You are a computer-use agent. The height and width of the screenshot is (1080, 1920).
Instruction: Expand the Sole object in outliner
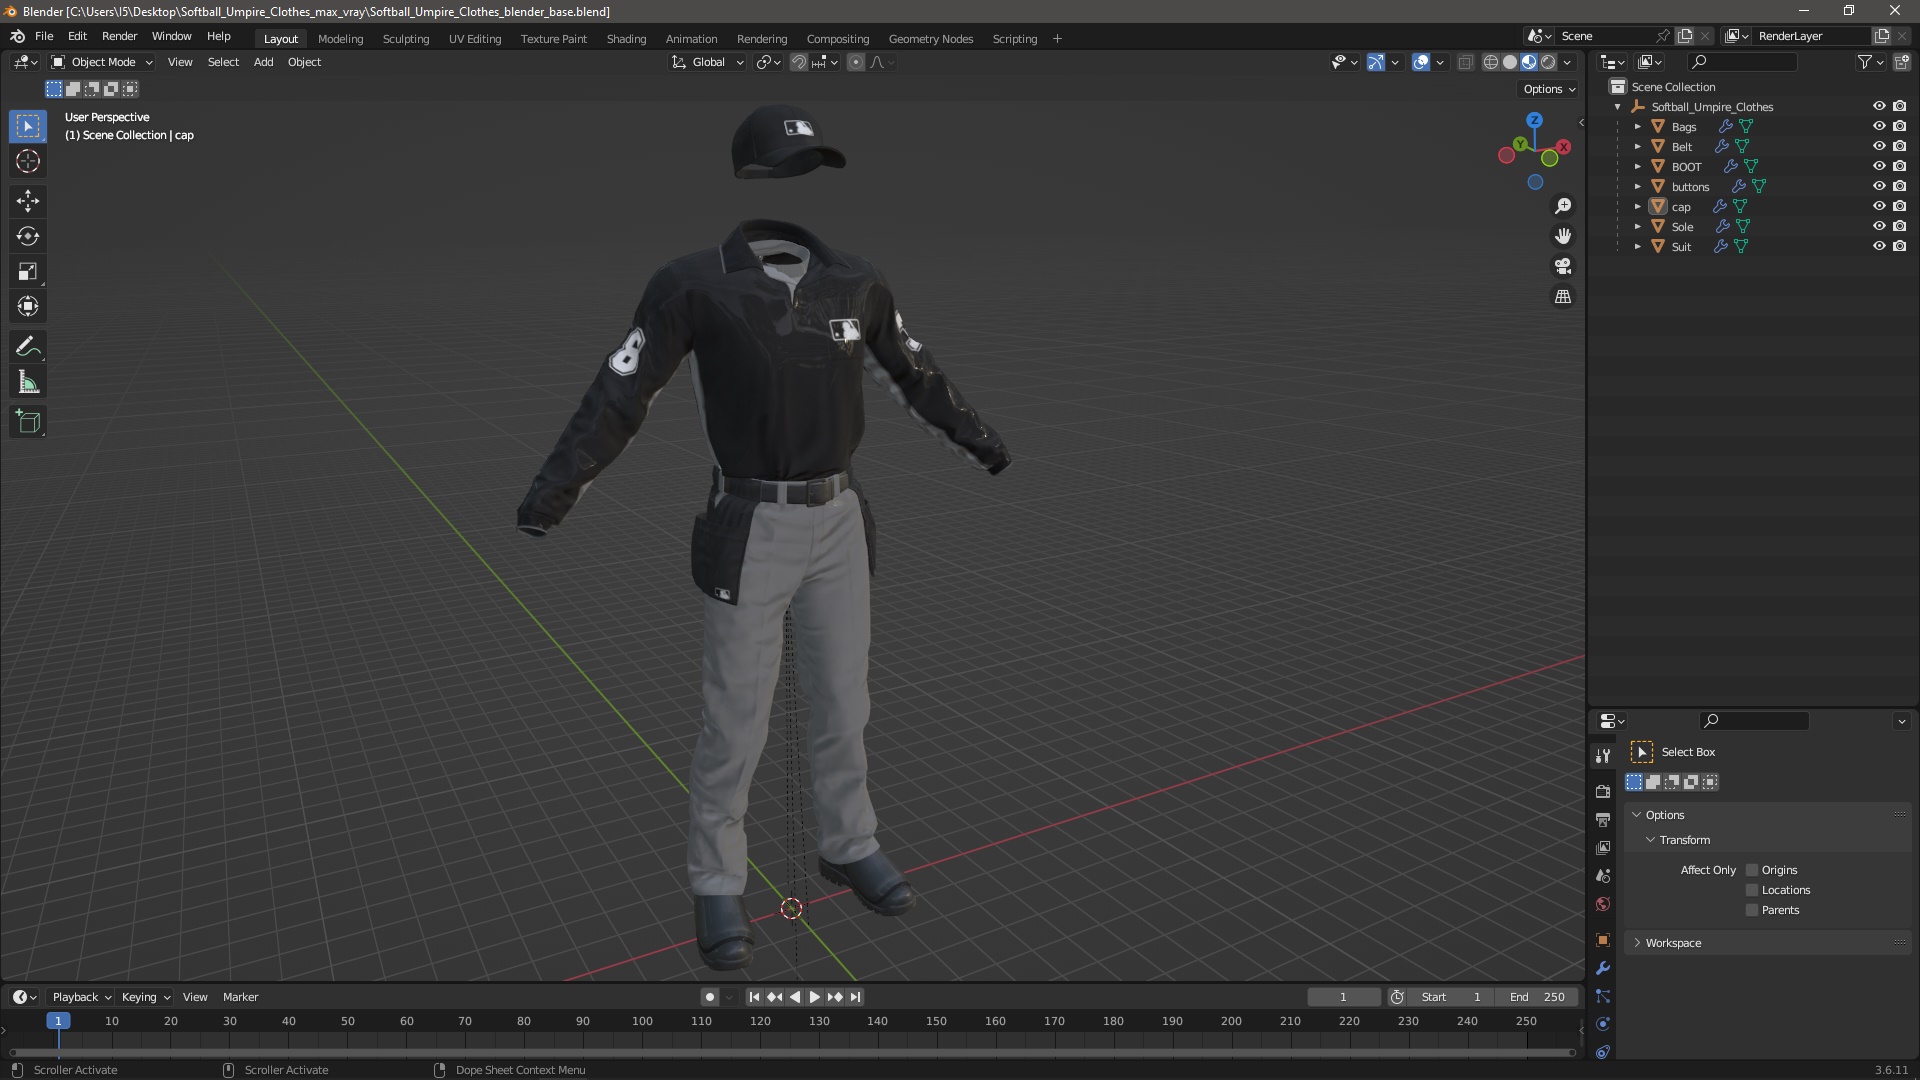pos(1637,226)
